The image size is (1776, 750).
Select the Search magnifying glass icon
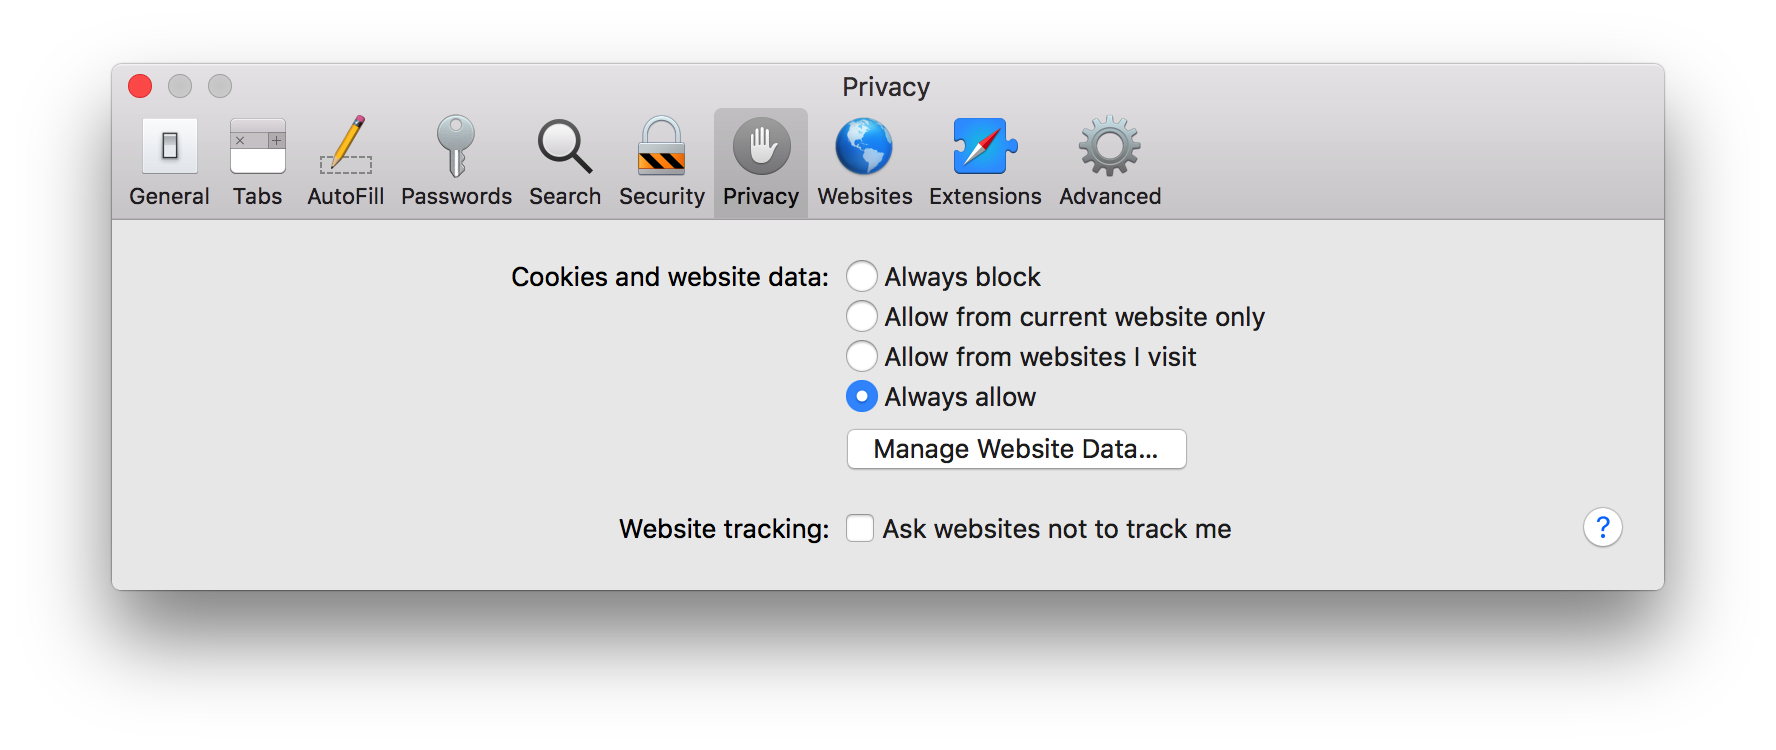(565, 146)
